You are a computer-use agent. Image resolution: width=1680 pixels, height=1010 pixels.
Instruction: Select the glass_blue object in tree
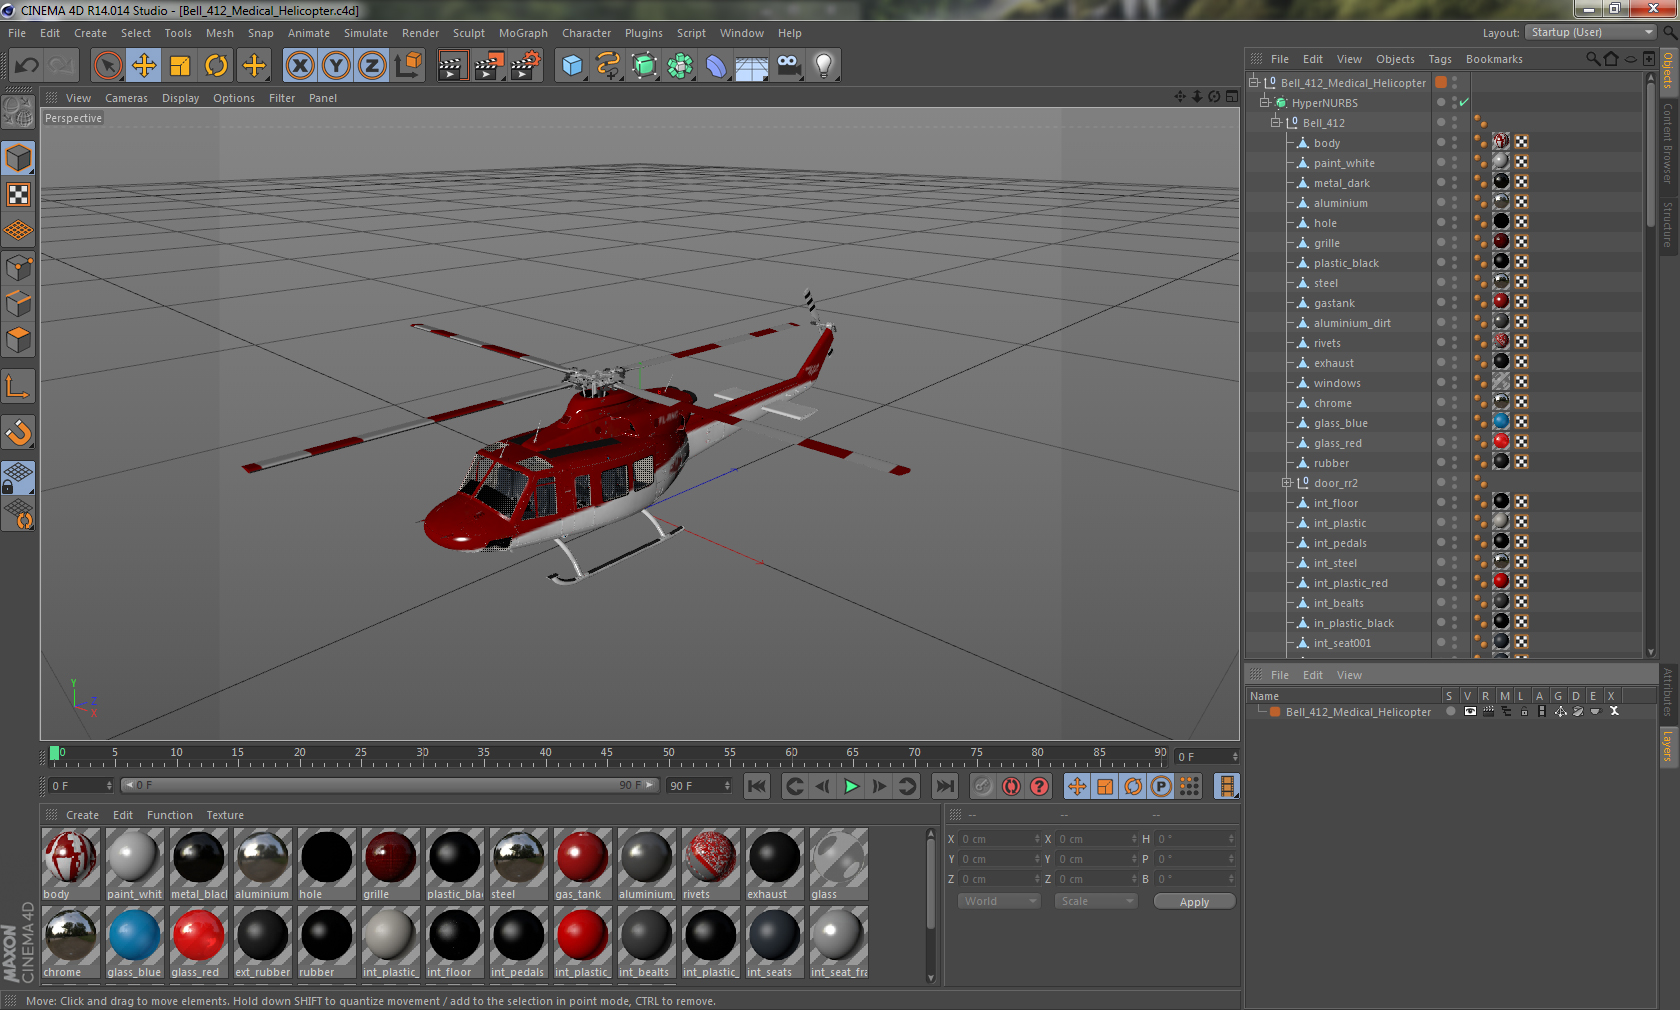pos(1340,423)
